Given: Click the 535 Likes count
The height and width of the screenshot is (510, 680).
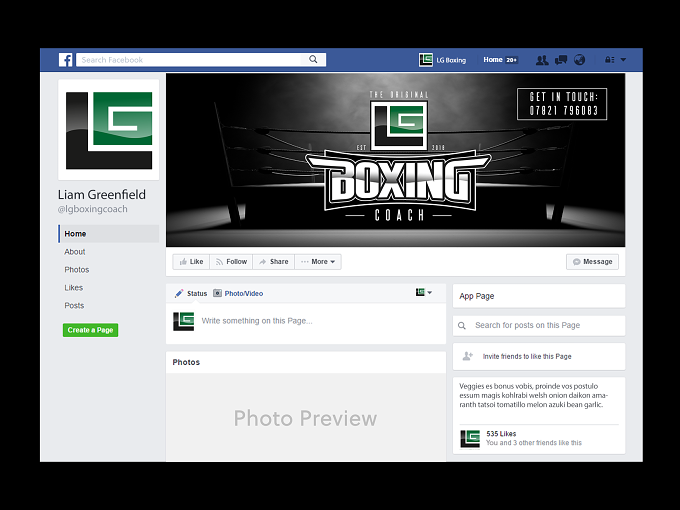Looking at the screenshot, I should pyautogui.click(x=501, y=434).
